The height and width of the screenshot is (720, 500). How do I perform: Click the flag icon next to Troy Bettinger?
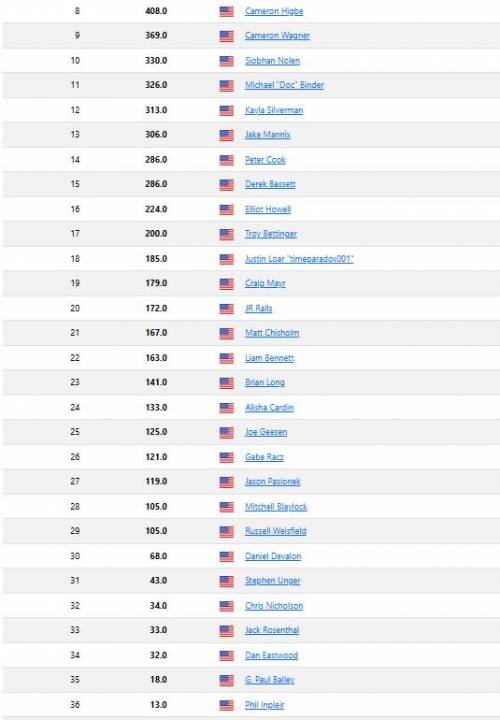point(226,234)
